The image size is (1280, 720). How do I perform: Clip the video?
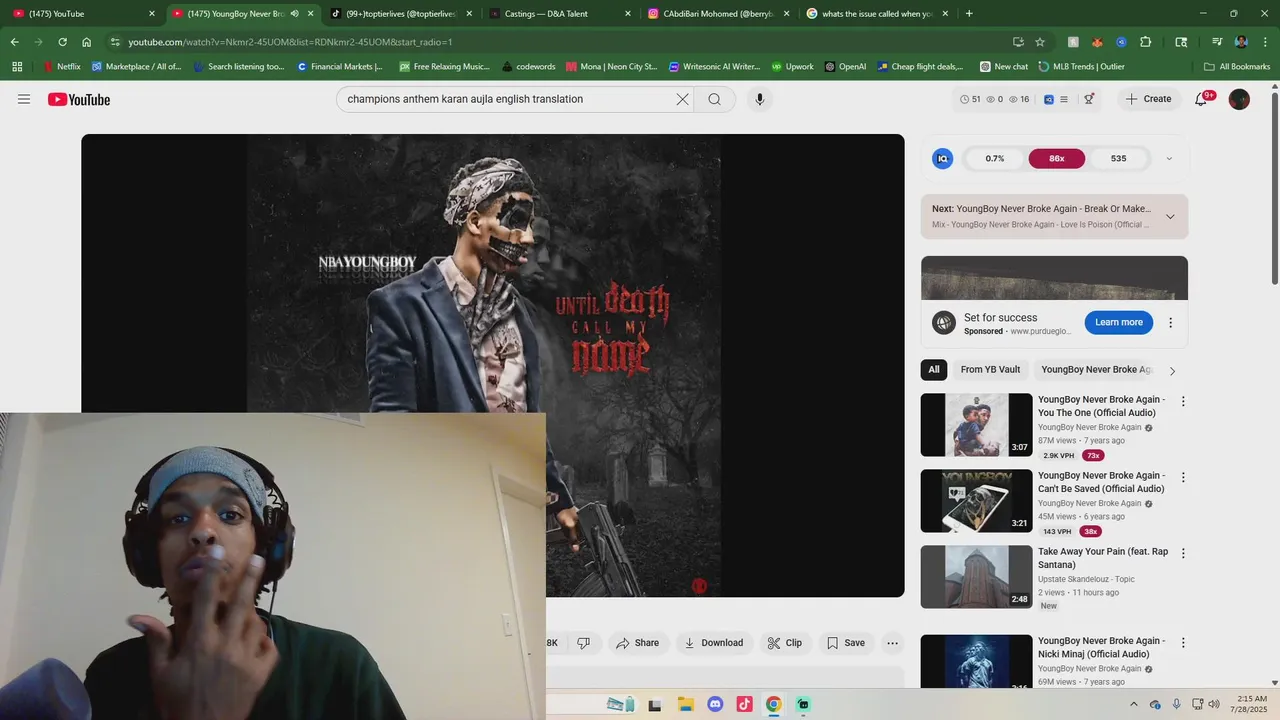[x=785, y=643]
